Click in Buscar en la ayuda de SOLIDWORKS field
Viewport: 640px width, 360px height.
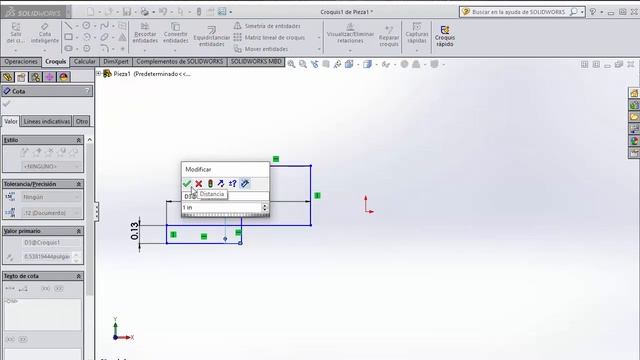(518, 12)
